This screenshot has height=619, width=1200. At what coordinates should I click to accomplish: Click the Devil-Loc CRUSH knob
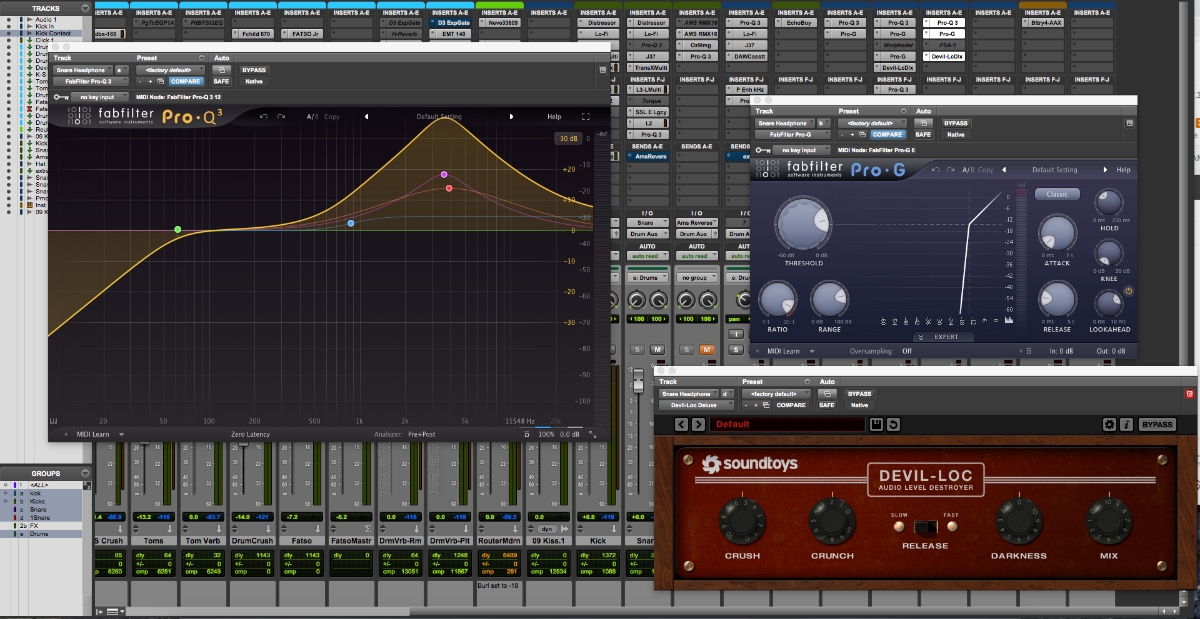742,519
